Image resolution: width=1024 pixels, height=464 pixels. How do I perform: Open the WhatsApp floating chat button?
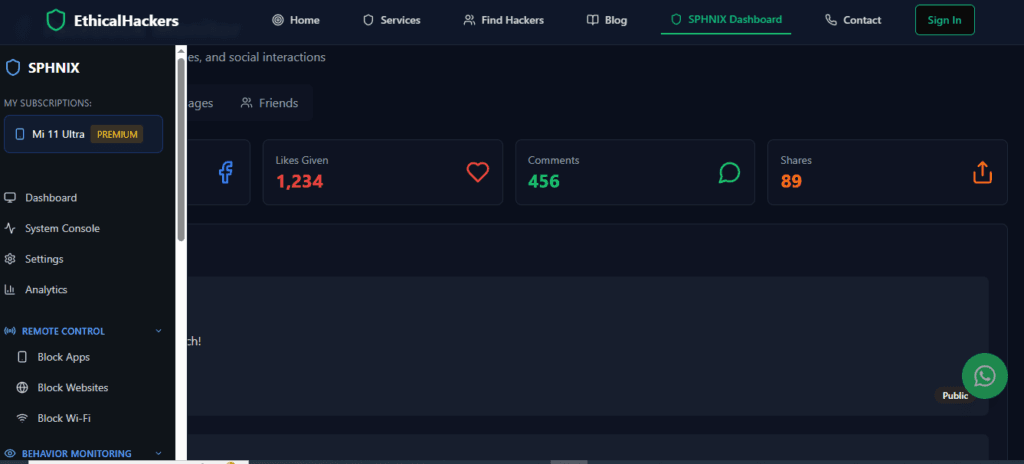click(984, 376)
